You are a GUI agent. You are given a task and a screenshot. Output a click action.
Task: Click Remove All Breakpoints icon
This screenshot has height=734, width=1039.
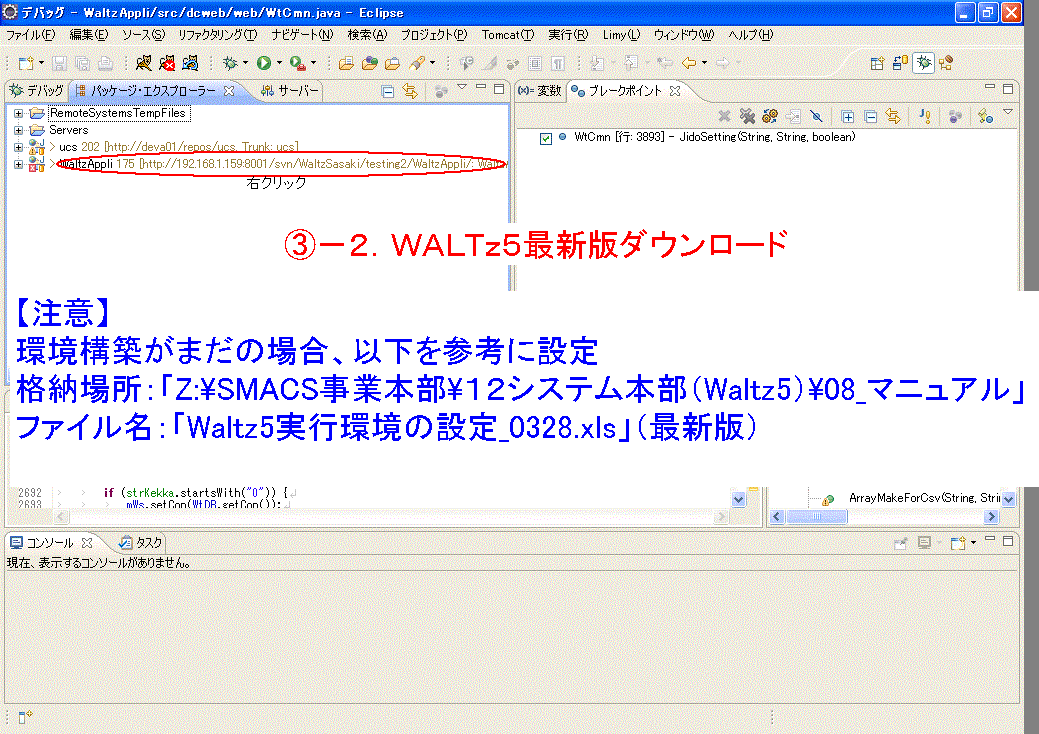point(746,116)
